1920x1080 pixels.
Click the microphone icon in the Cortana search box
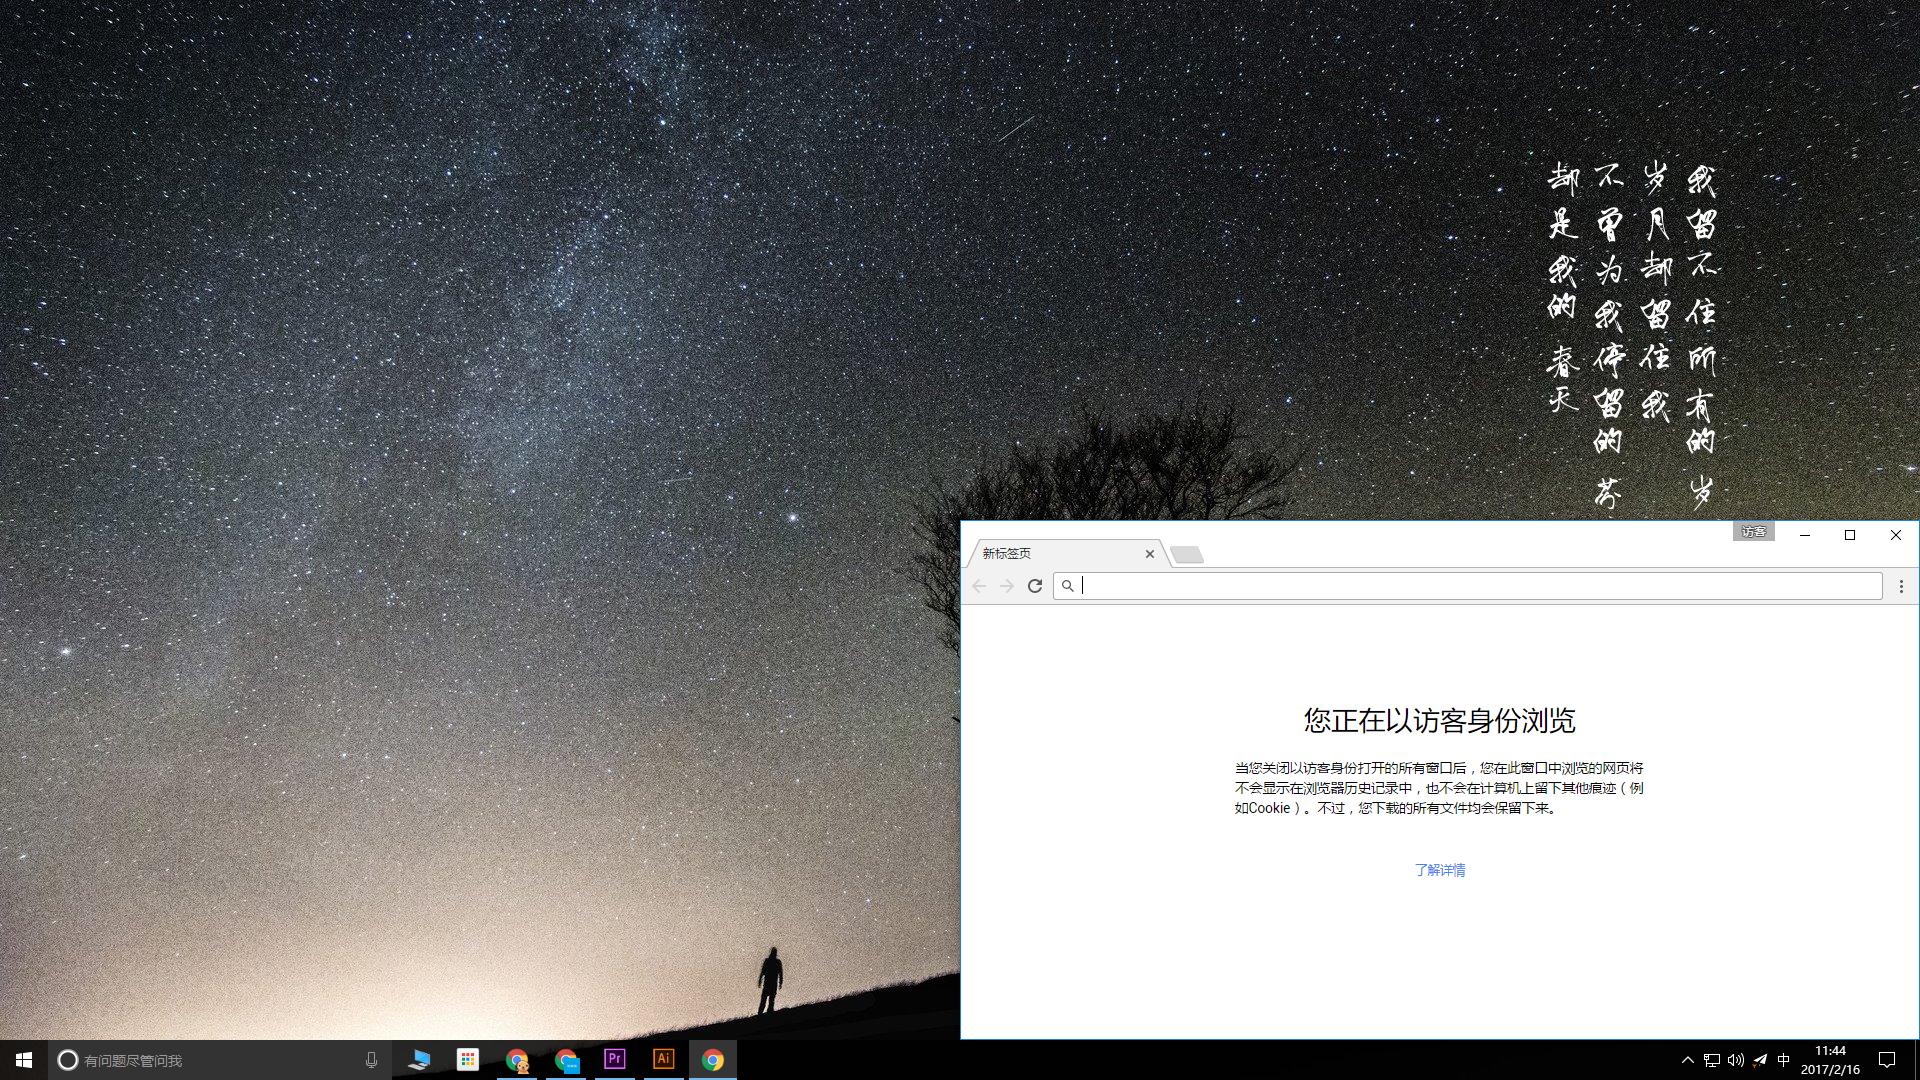click(371, 1060)
